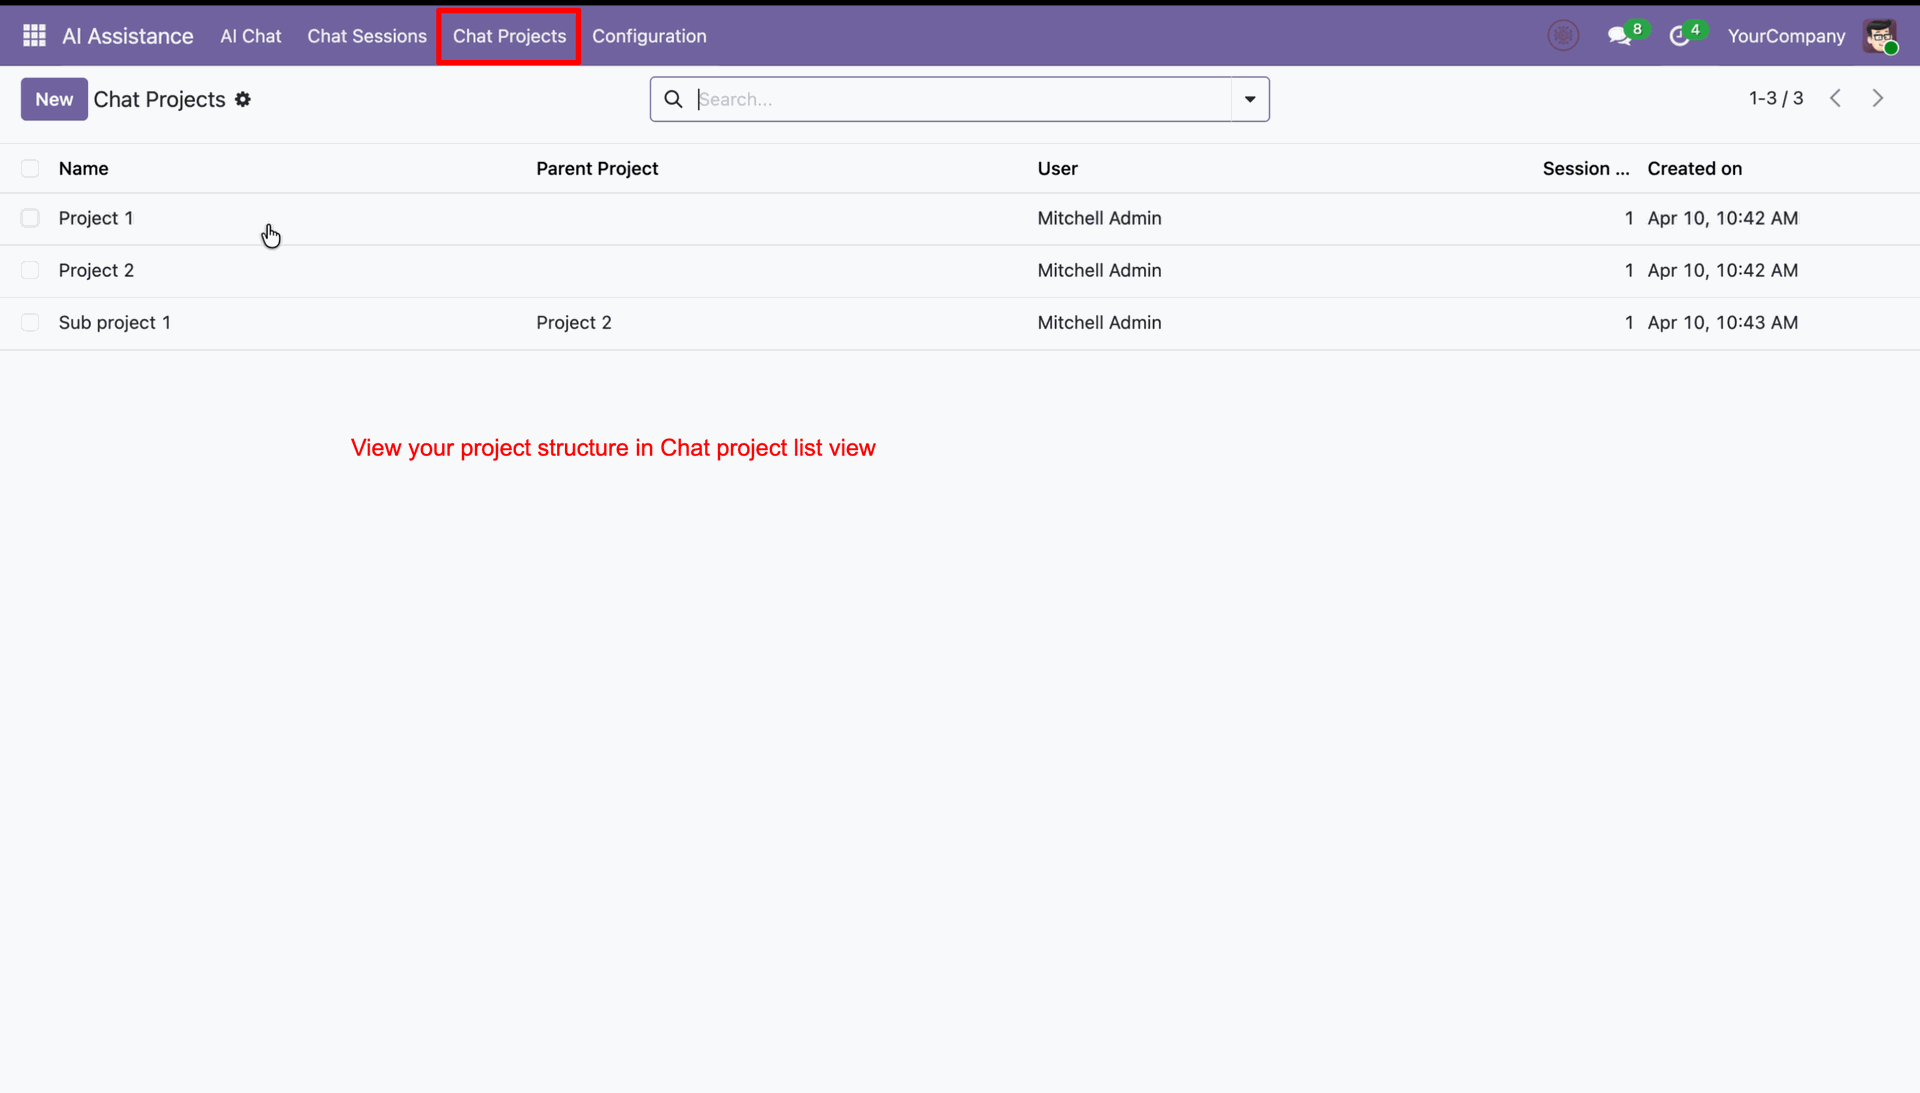Focus the Search input field
Screen dimensions: 1920x1093
click(x=960, y=99)
